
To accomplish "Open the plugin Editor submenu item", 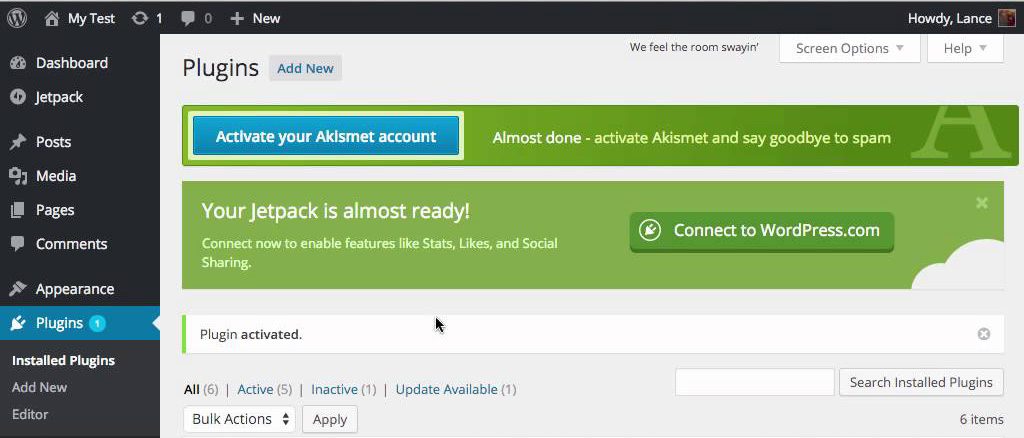I will coord(30,414).
